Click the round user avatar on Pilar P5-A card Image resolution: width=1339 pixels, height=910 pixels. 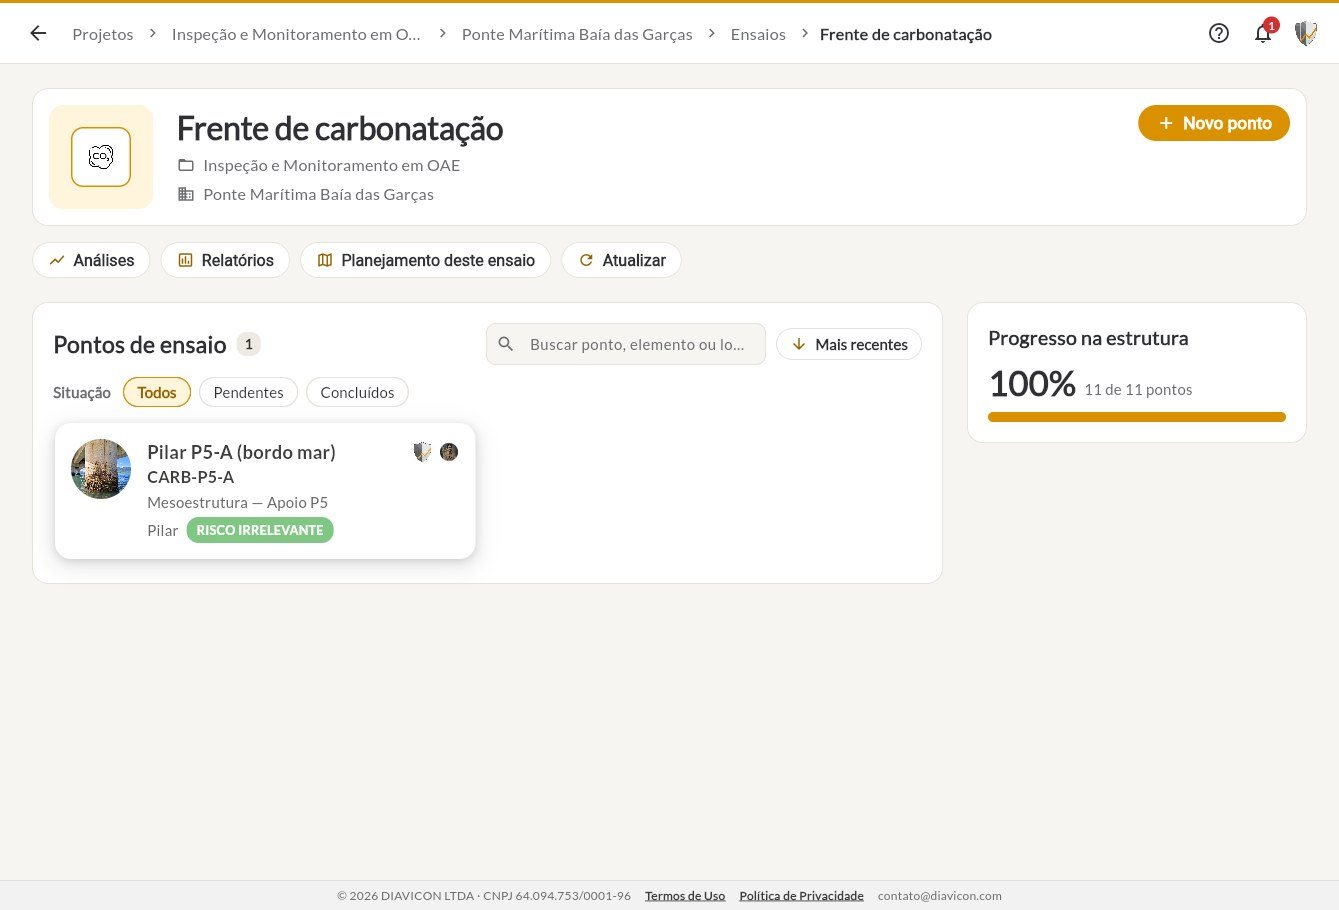pos(449,452)
